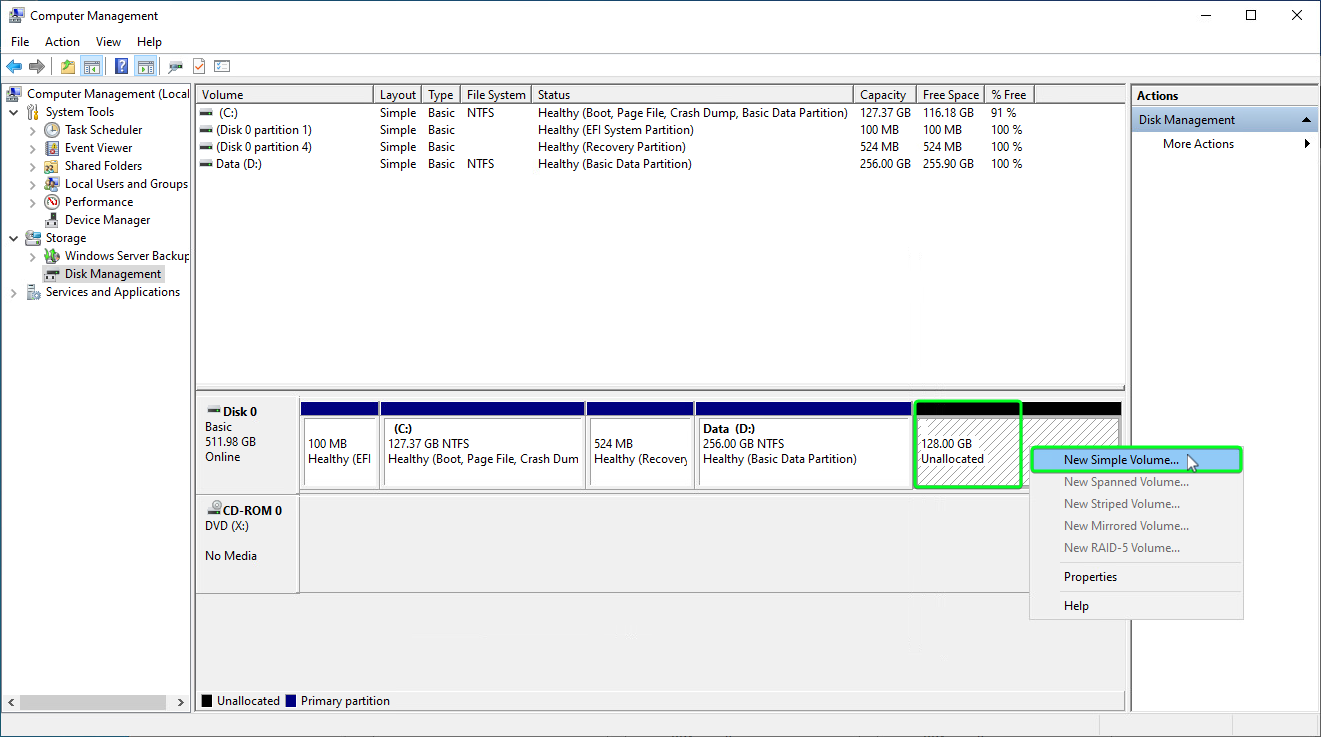The height and width of the screenshot is (737, 1321).
Task: Sort by the Capacity column header
Action: [884, 95]
